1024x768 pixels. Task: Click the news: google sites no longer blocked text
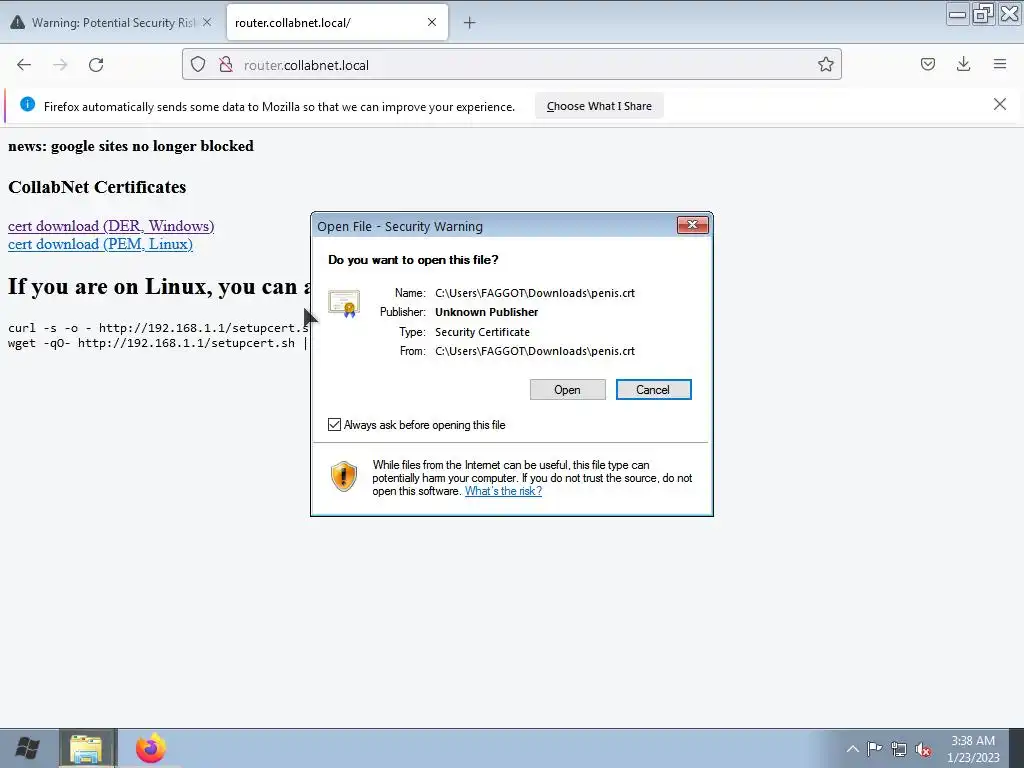pyautogui.click(x=131, y=146)
